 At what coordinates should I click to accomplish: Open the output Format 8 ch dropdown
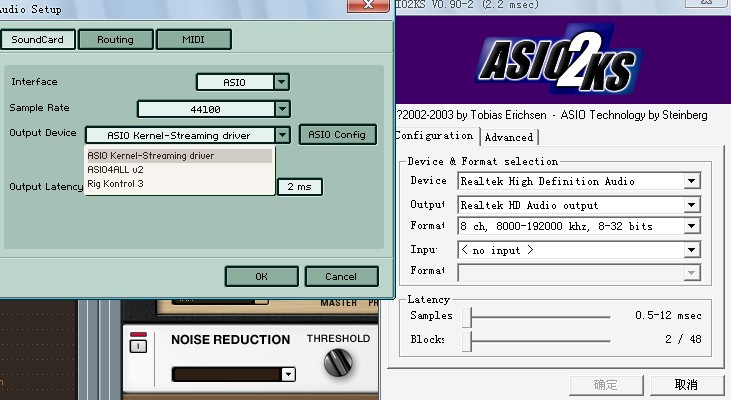[692, 226]
